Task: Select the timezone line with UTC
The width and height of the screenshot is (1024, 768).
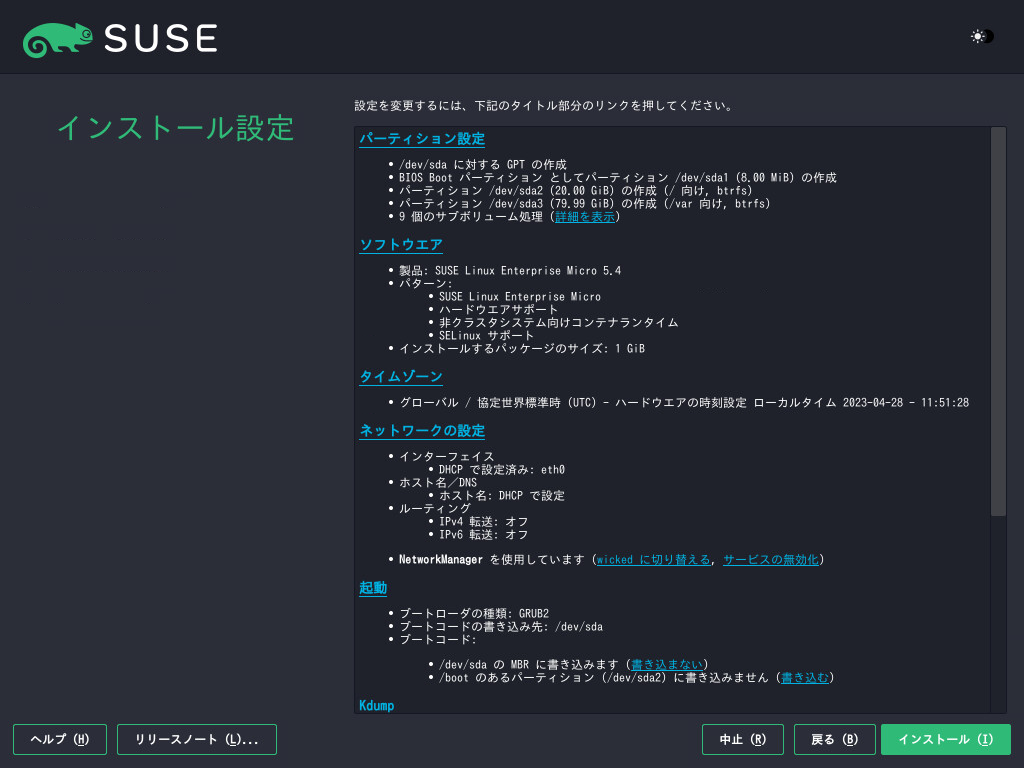Action: [684, 403]
